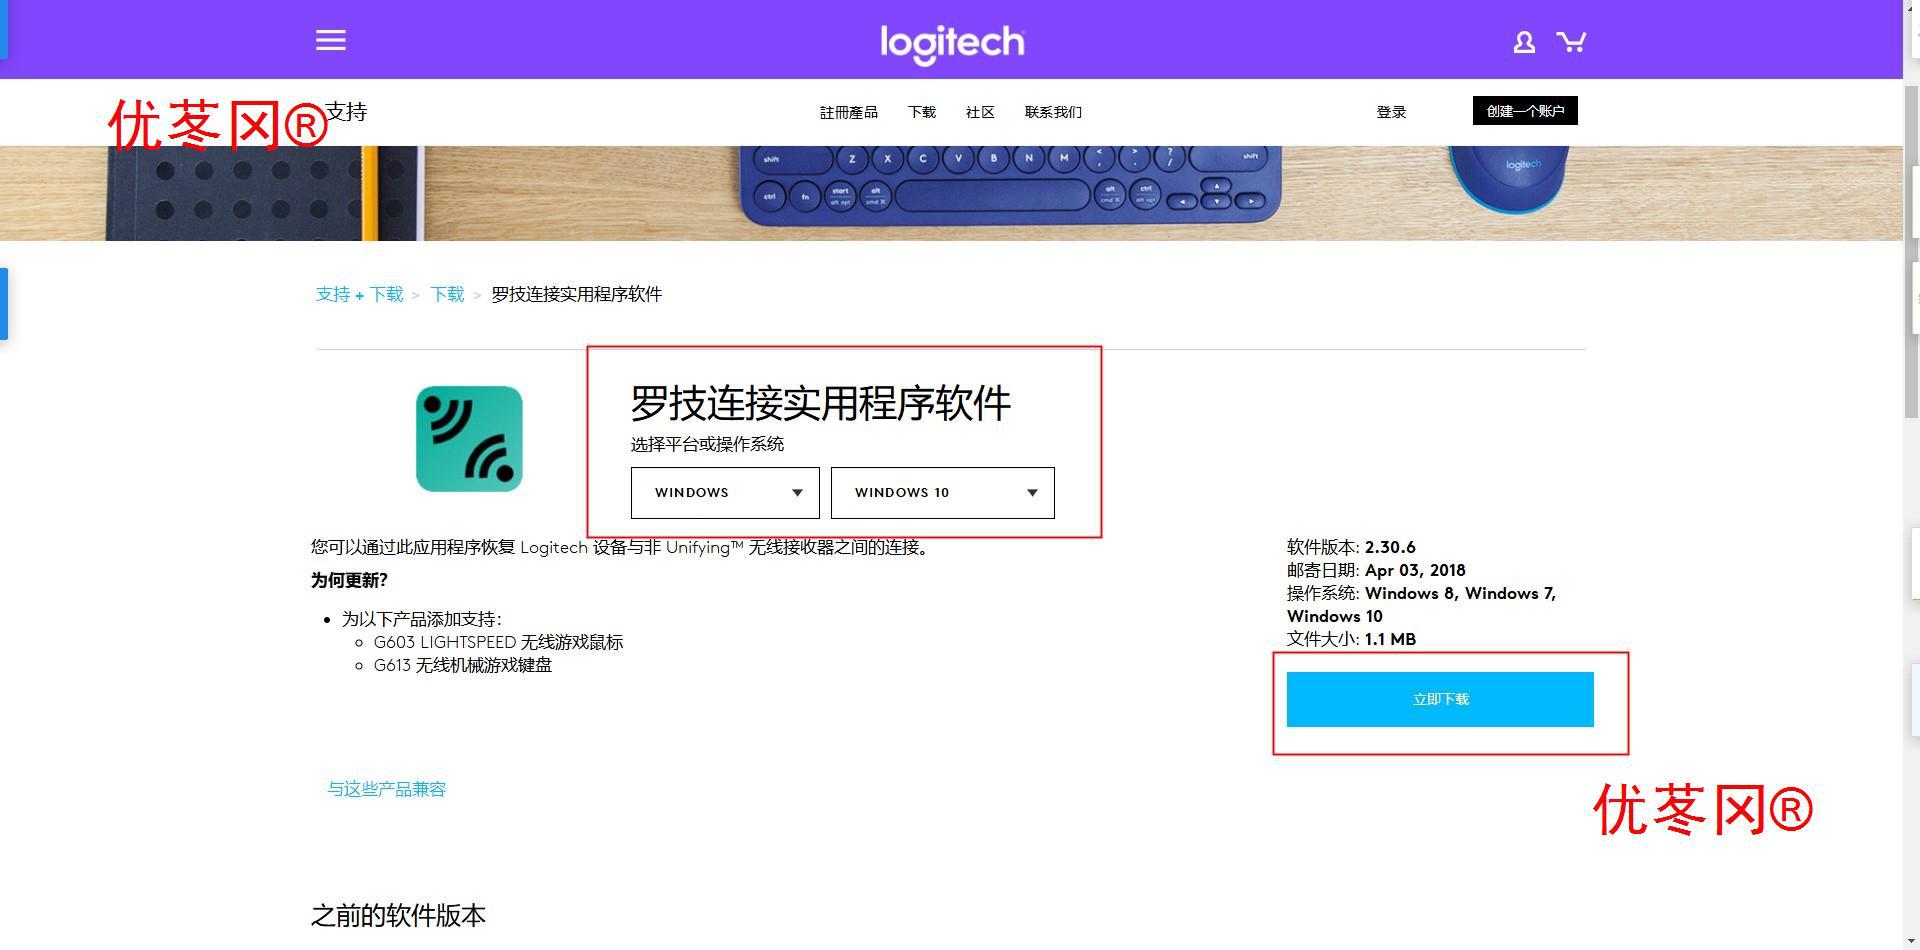Click the 软件版本 2.30.6 text
This screenshot has width=1920, height=950.
click(1351, 547)
